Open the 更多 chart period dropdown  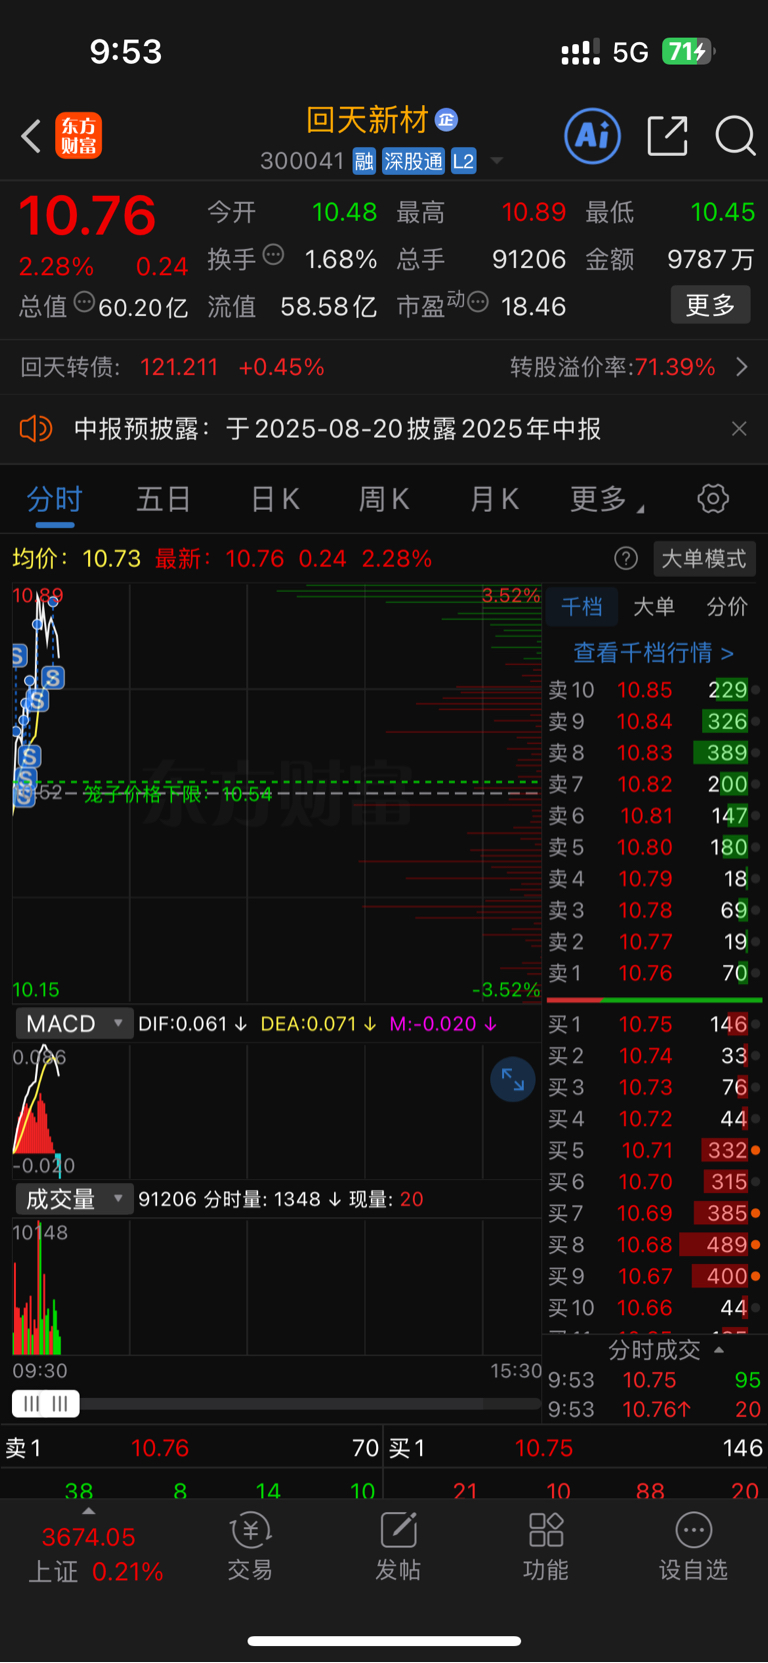click(x=607, y=499)
